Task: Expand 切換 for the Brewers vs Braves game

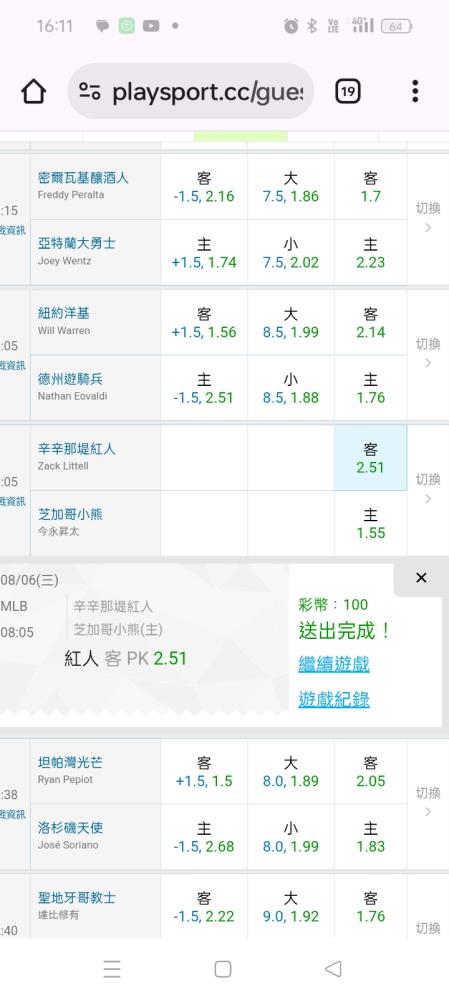Action: [x=428, y=217]
